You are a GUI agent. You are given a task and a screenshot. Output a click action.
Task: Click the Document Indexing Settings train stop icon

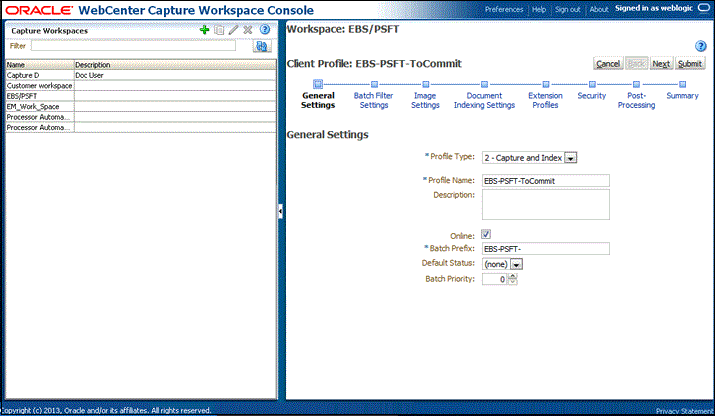[484, 84]
